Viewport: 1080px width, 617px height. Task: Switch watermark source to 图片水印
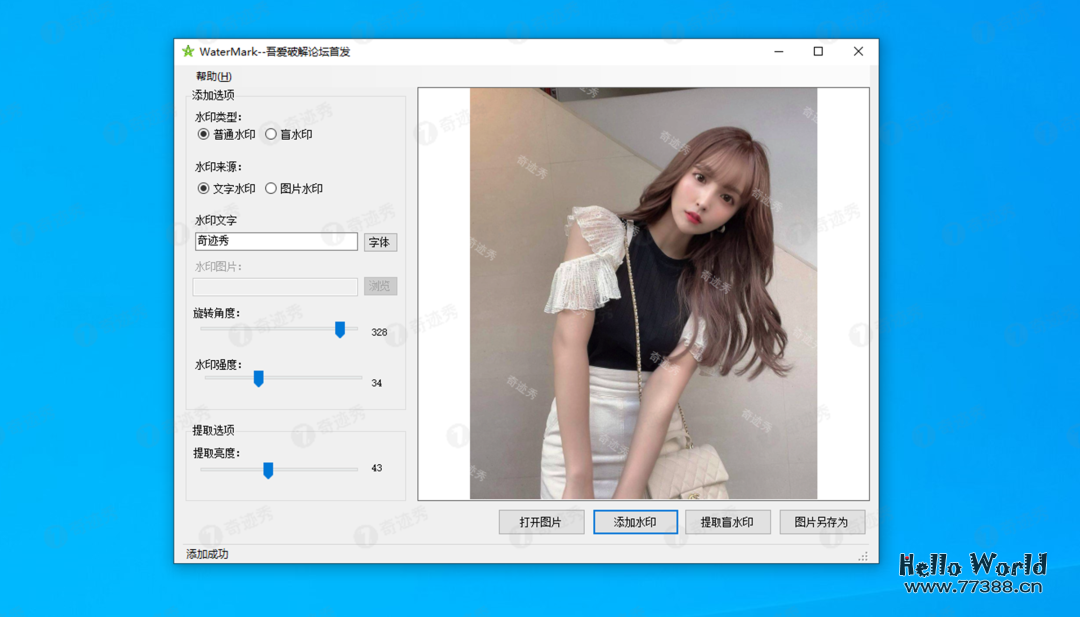[x=271, y=188]
